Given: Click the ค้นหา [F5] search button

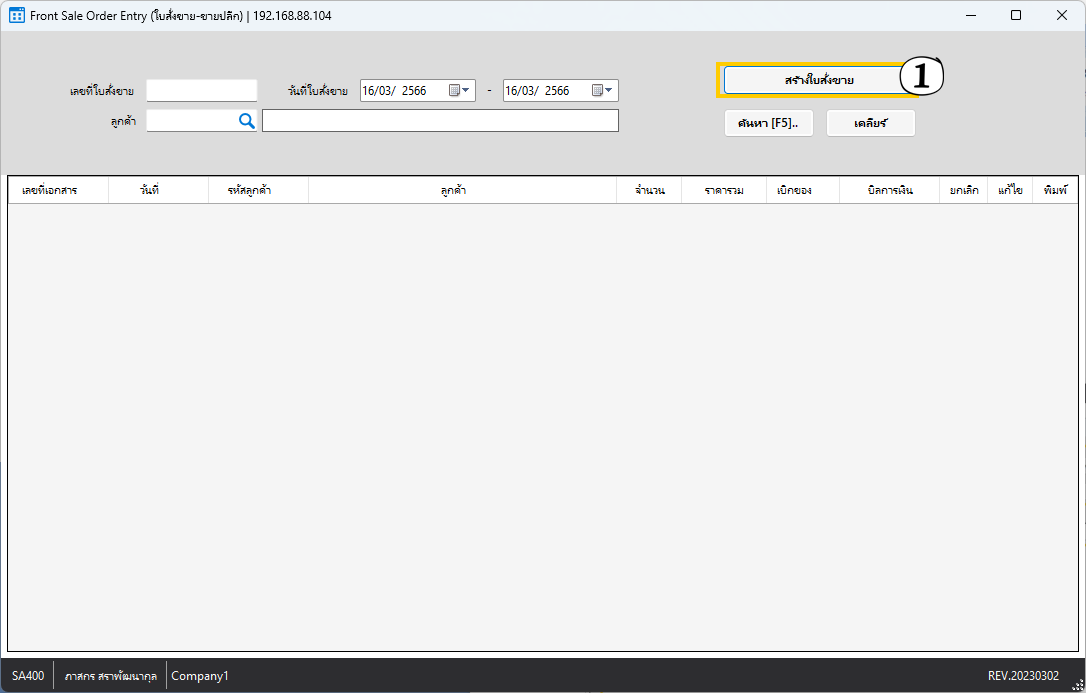Looking at the screenshot, I should 768,123.
